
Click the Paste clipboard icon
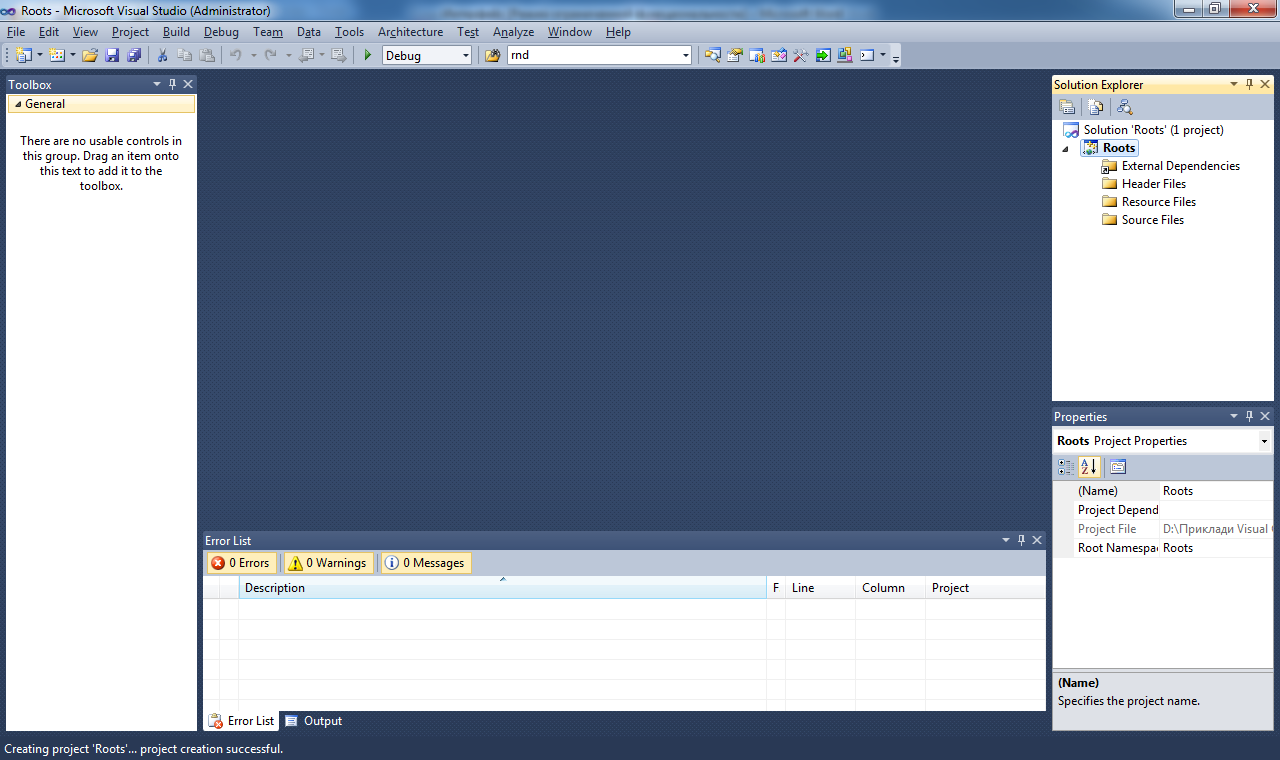(x=207, y=55)
